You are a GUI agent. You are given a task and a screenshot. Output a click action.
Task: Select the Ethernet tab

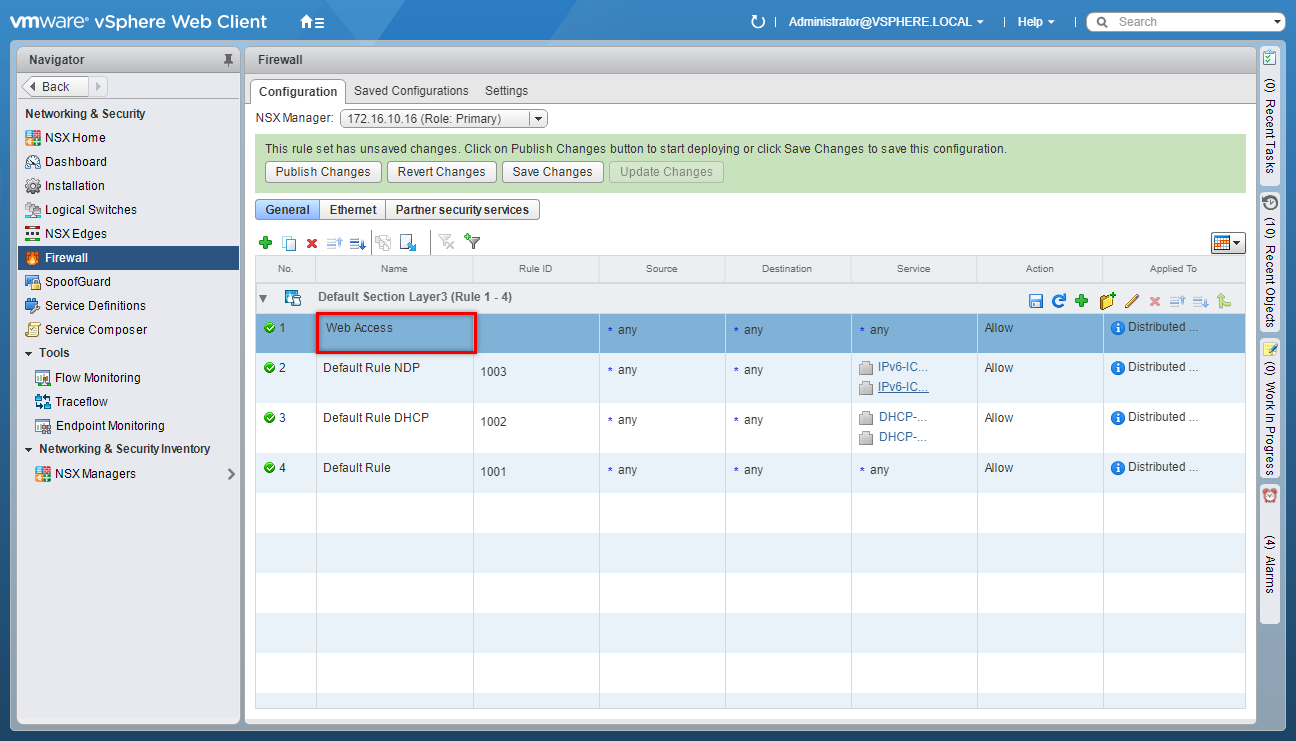tap(353, 210)
